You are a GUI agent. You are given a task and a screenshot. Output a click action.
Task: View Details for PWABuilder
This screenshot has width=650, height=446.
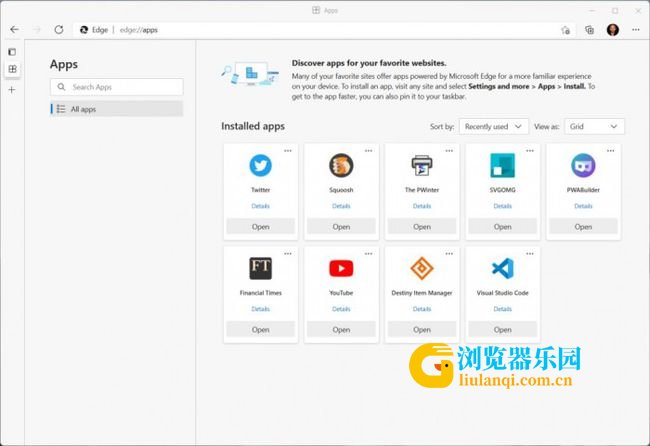(x=583, y=206)
